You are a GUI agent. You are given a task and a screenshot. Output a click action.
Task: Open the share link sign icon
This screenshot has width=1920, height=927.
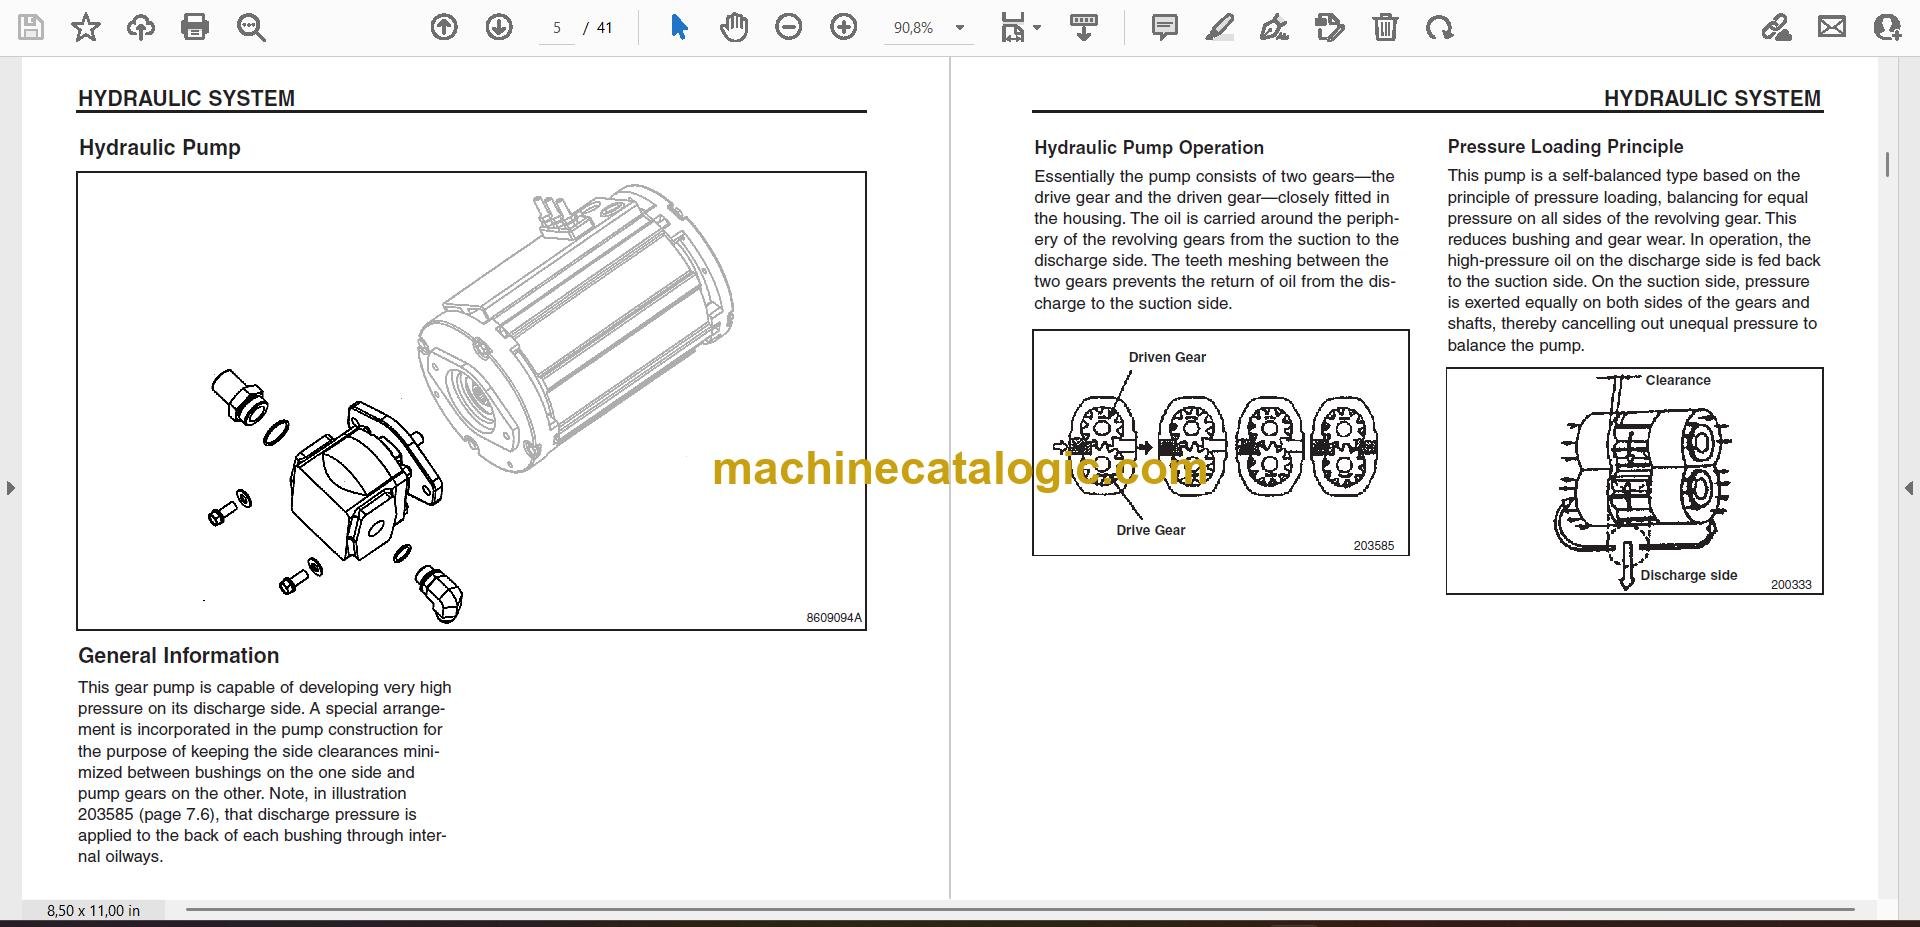tap(1776, 27)
